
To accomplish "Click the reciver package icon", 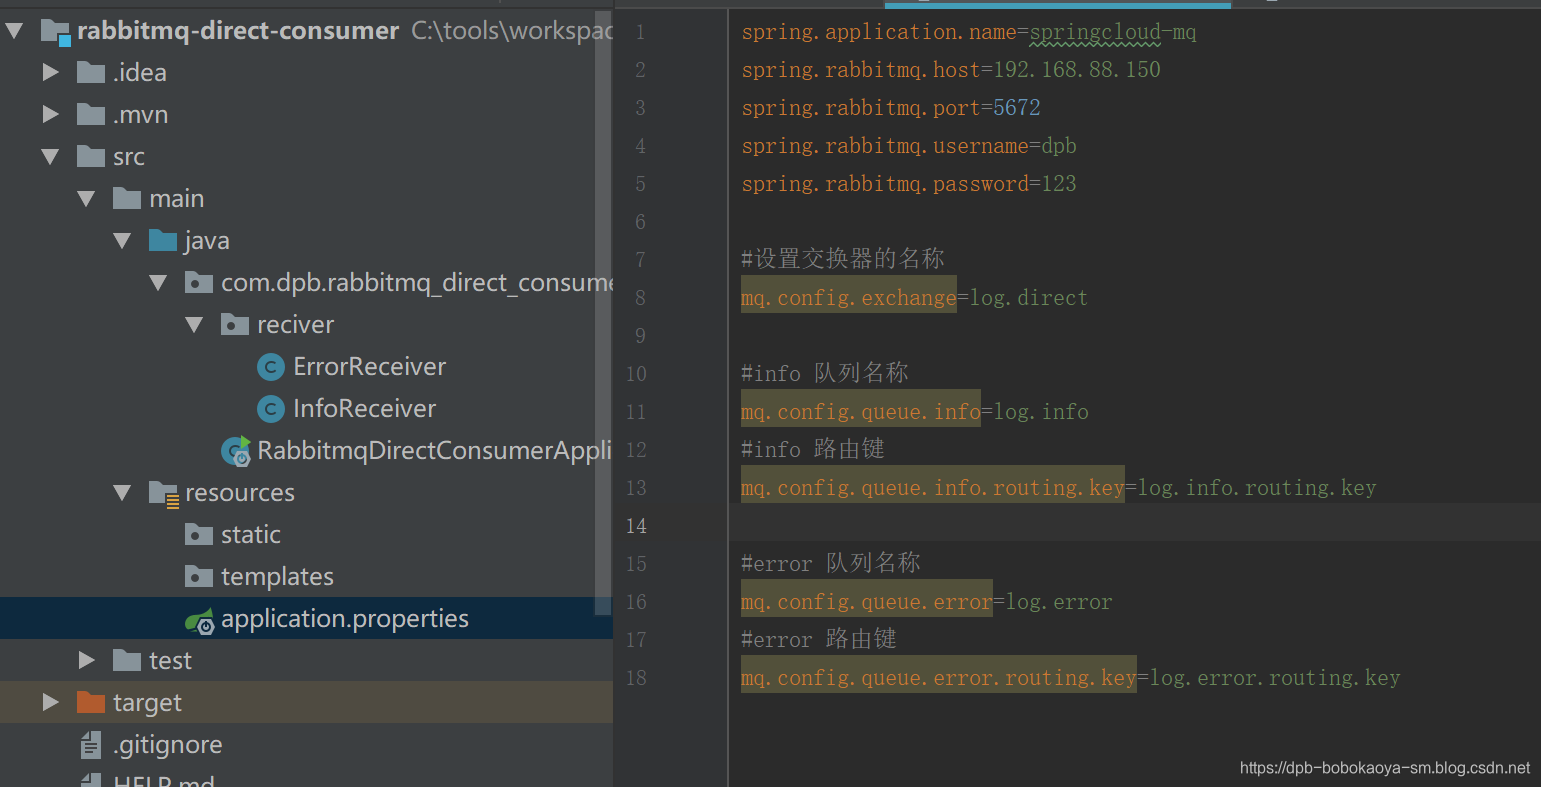I will [x=235, y=324].
